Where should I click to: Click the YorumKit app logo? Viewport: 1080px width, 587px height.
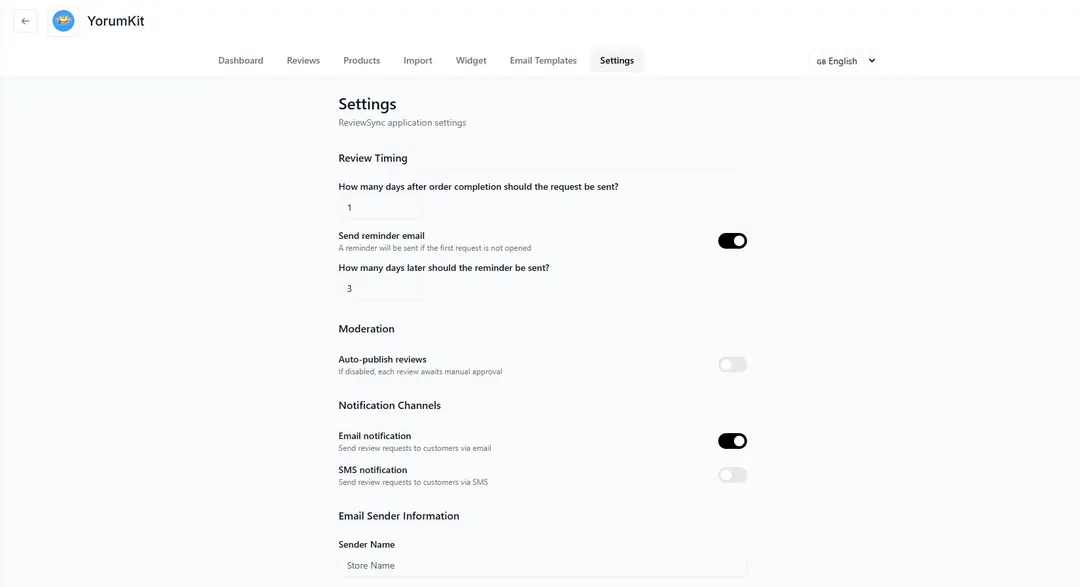tap(63, 21)
